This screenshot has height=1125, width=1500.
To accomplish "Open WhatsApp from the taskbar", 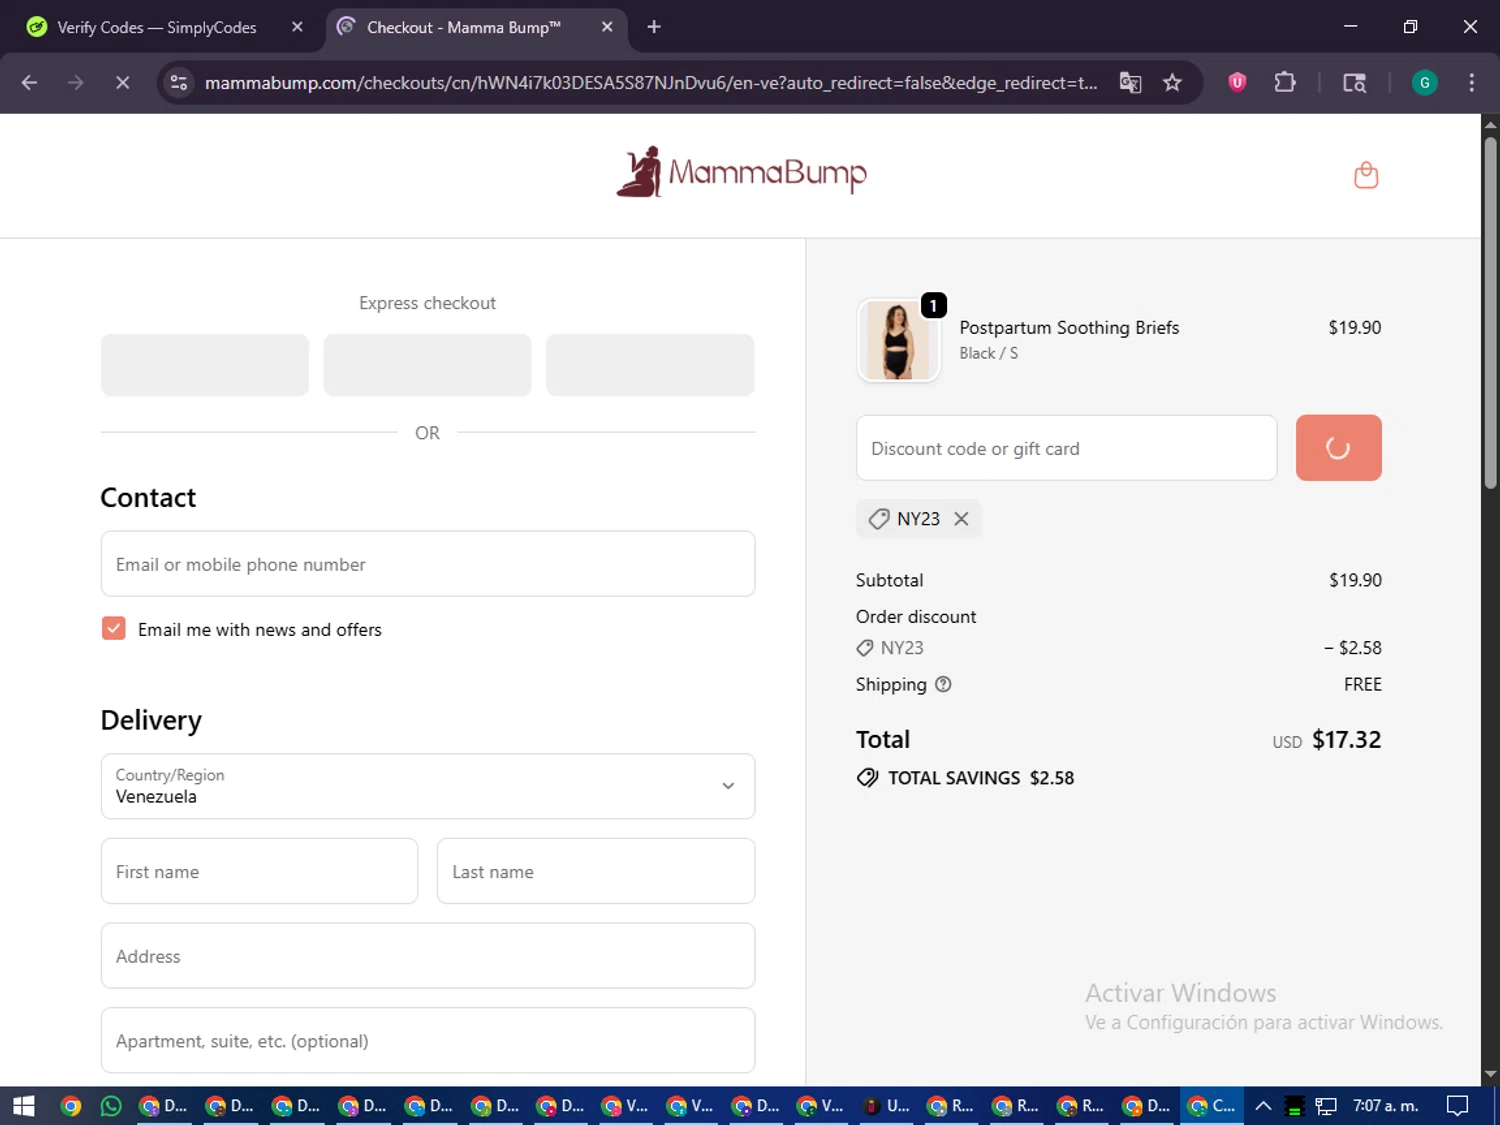I will coord(111,1106).
